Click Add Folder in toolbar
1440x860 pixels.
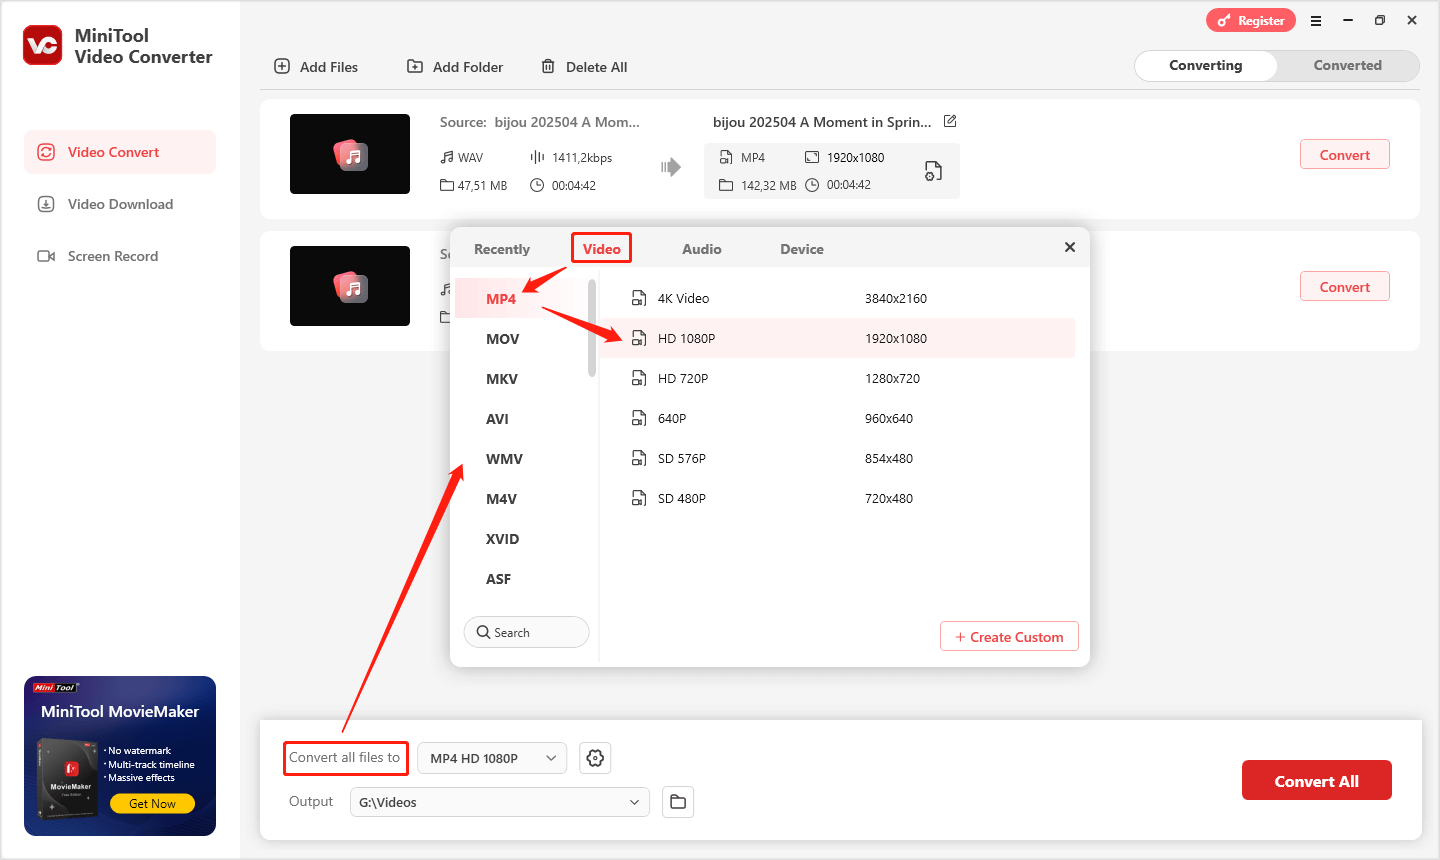pyautogui.click(x=455, y=67)
